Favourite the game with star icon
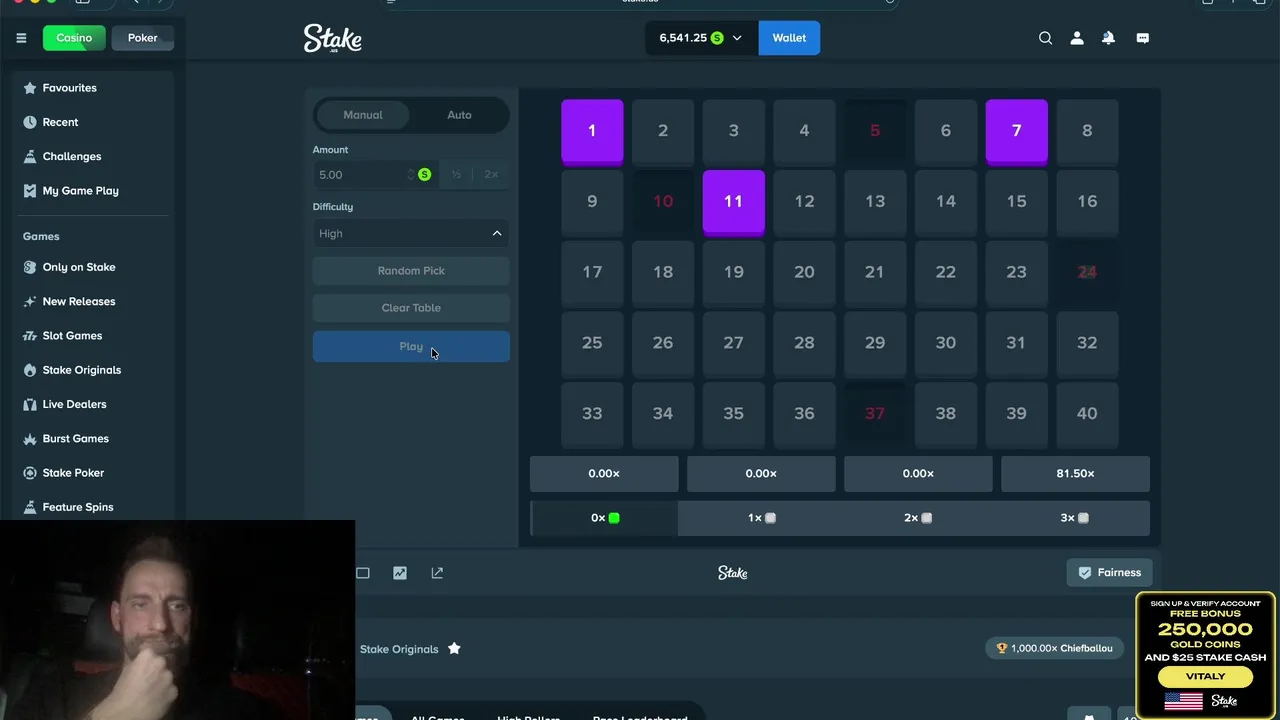The image size is (1280, 720). tap(454, 648)
